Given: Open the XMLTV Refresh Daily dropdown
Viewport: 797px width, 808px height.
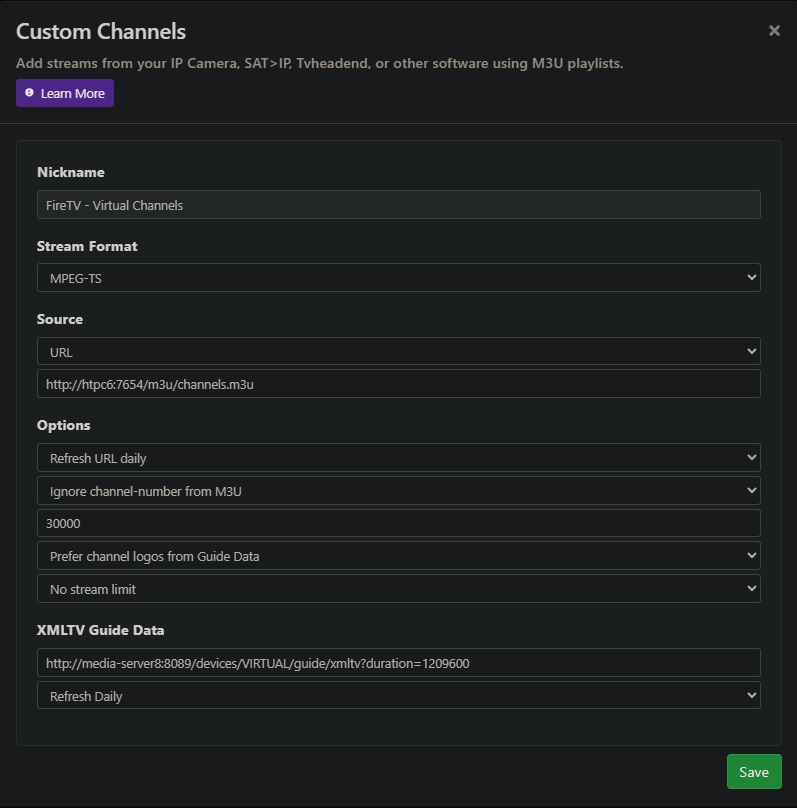Looking at the screenshot, I should tap(398, 696).
